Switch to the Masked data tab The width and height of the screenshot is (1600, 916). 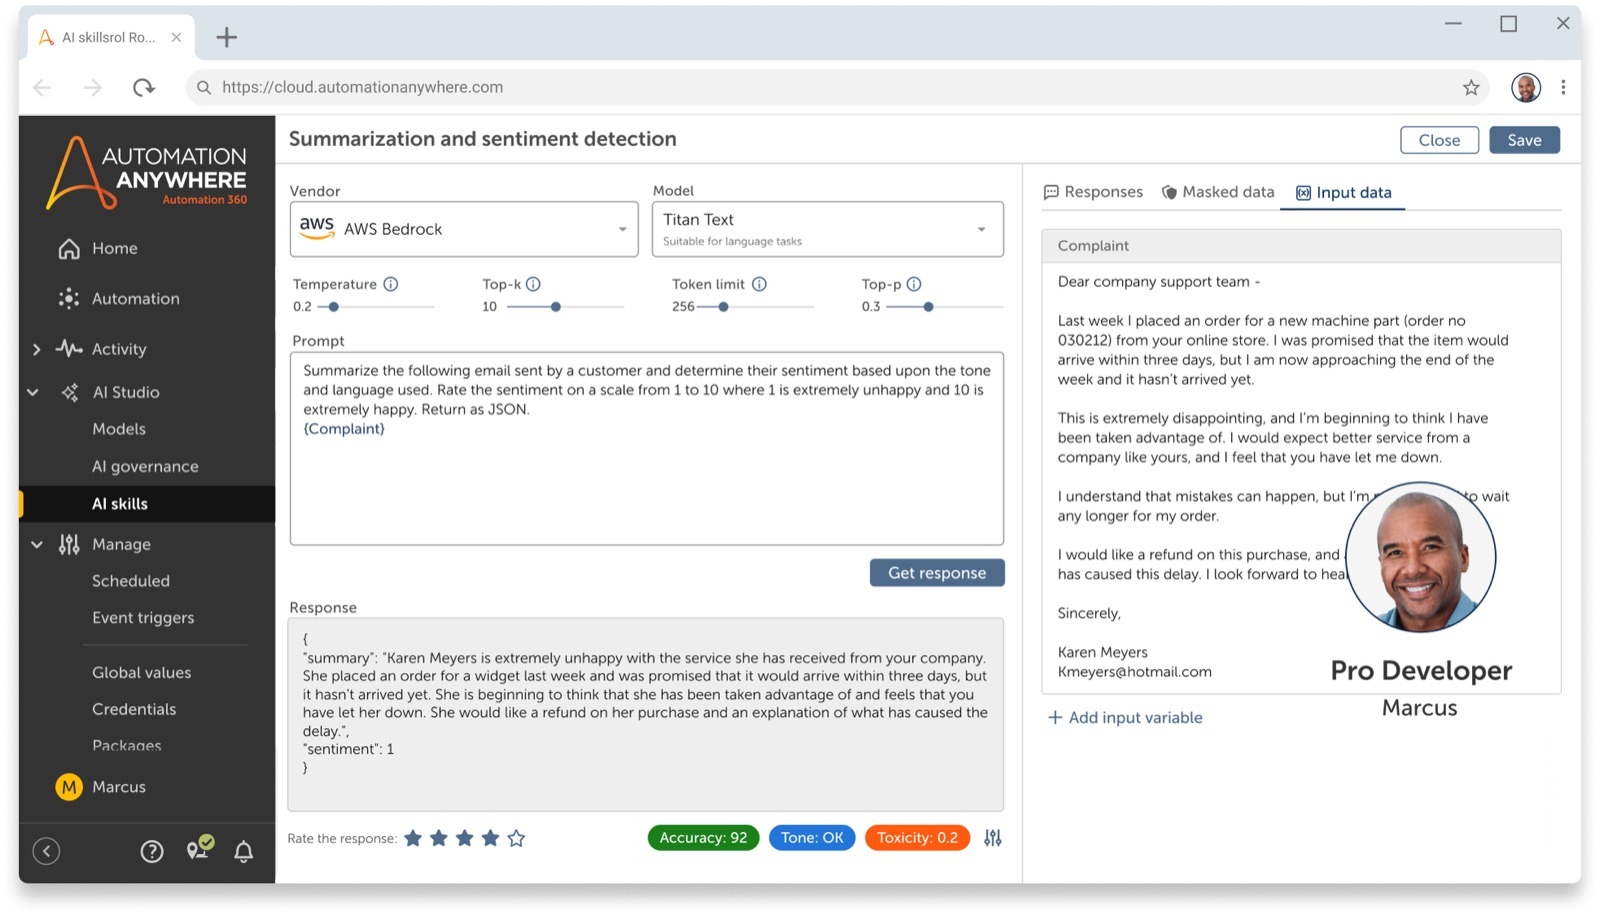(1218, 192)
